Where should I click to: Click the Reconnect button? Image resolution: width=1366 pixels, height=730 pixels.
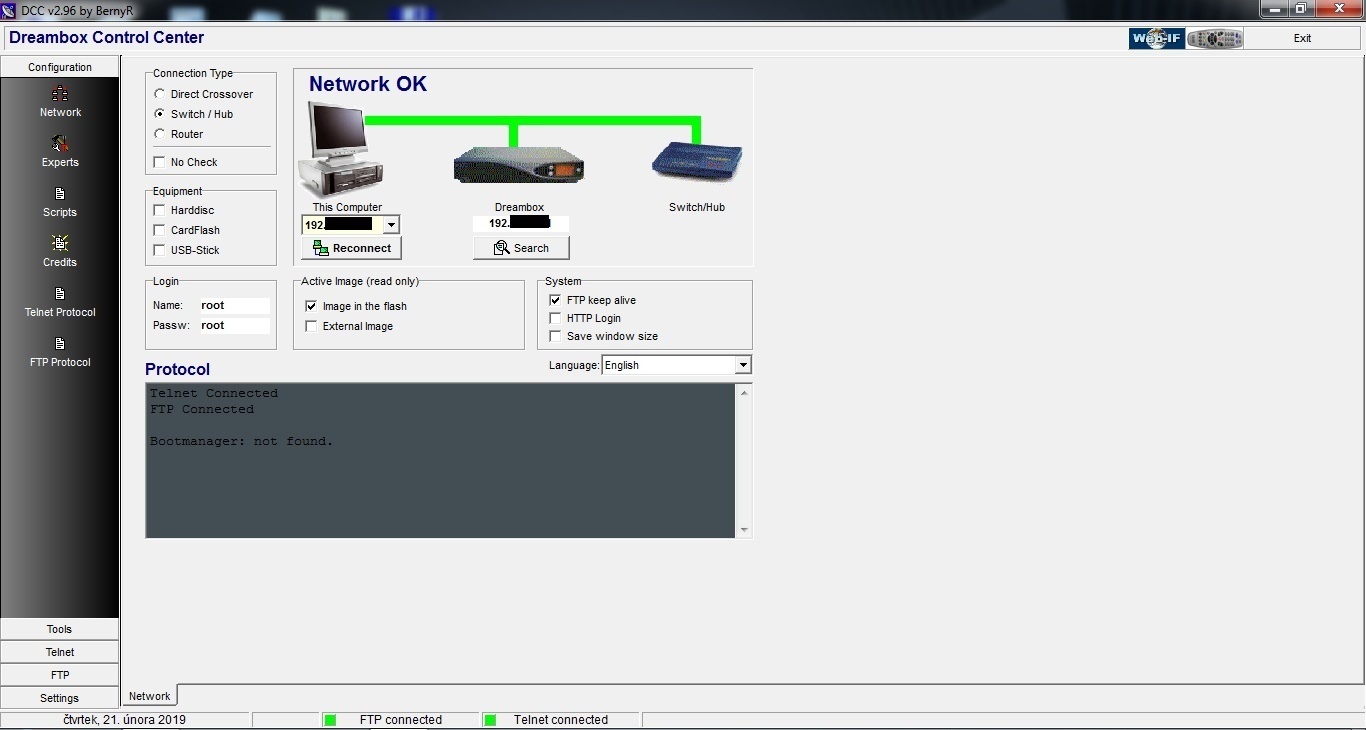tap(351, 248)
